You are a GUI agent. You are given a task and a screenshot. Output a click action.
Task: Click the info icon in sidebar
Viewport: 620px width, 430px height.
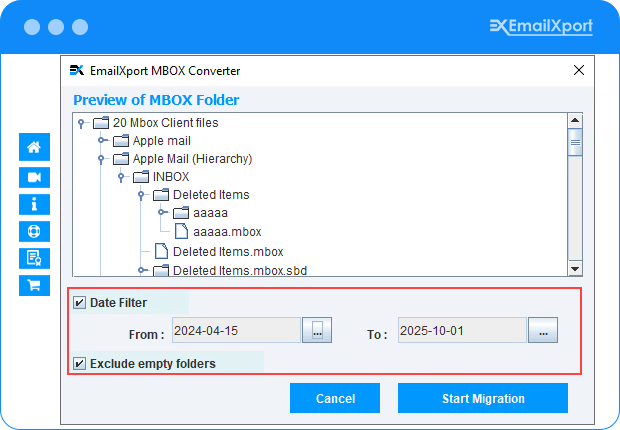point(34,204)
